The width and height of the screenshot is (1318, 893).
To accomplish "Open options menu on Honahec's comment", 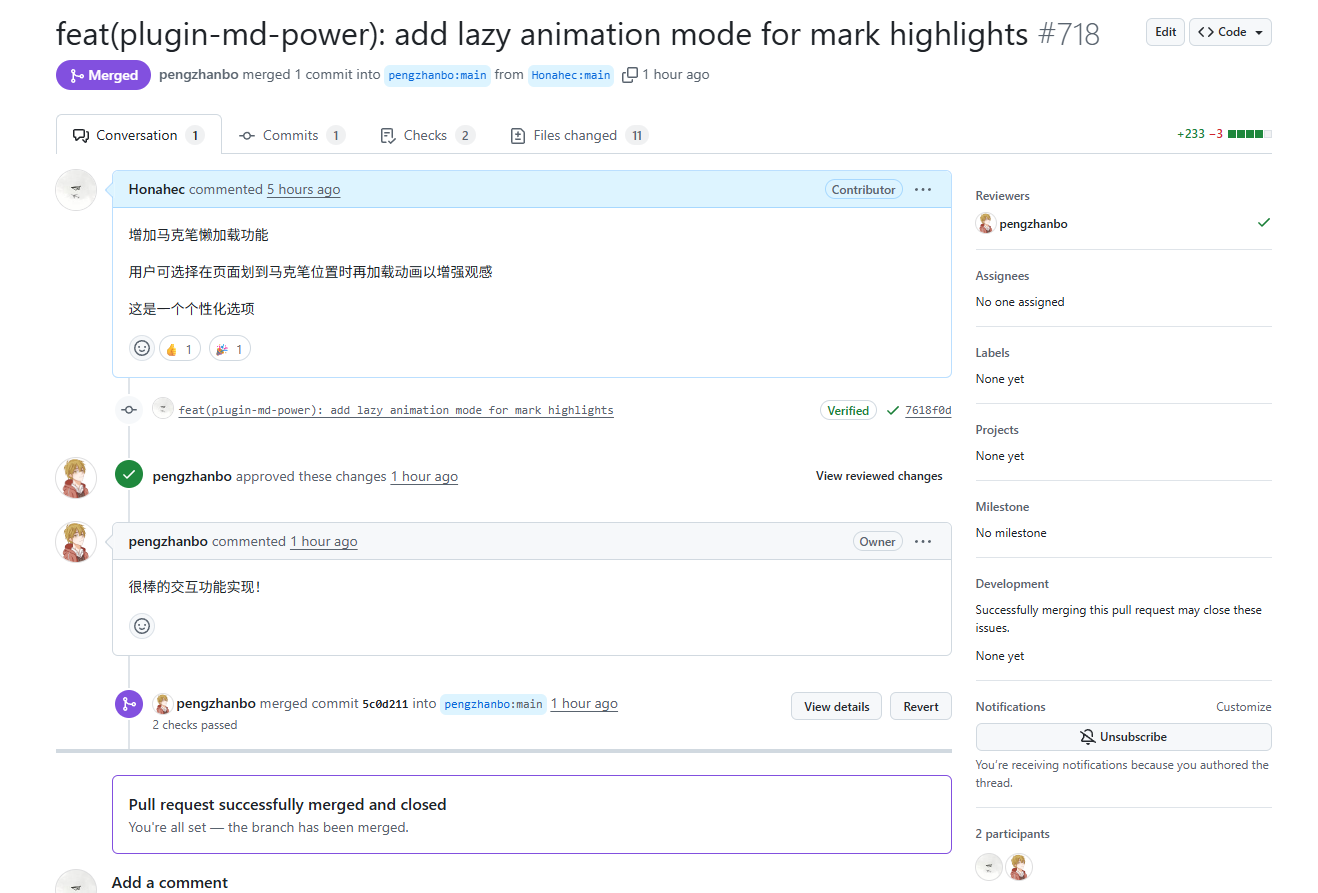I will coord(923,190).
